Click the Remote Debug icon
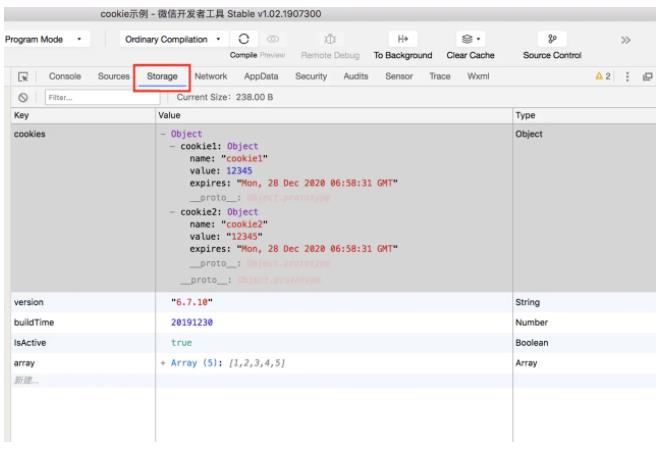The width and height of the screenshot is (664, 472). tap(330, 39)
